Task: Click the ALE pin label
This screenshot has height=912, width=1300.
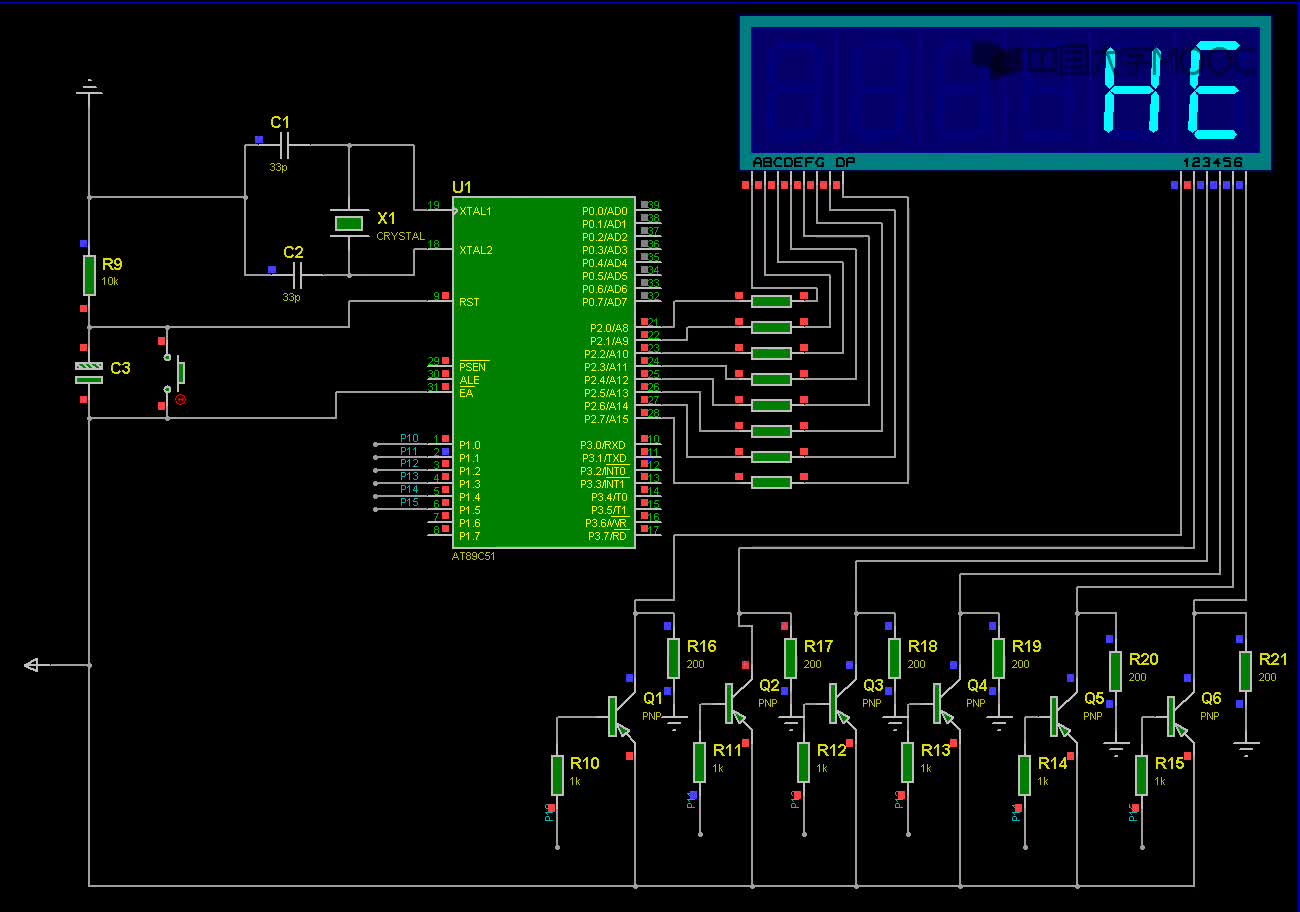Action: 469,380
